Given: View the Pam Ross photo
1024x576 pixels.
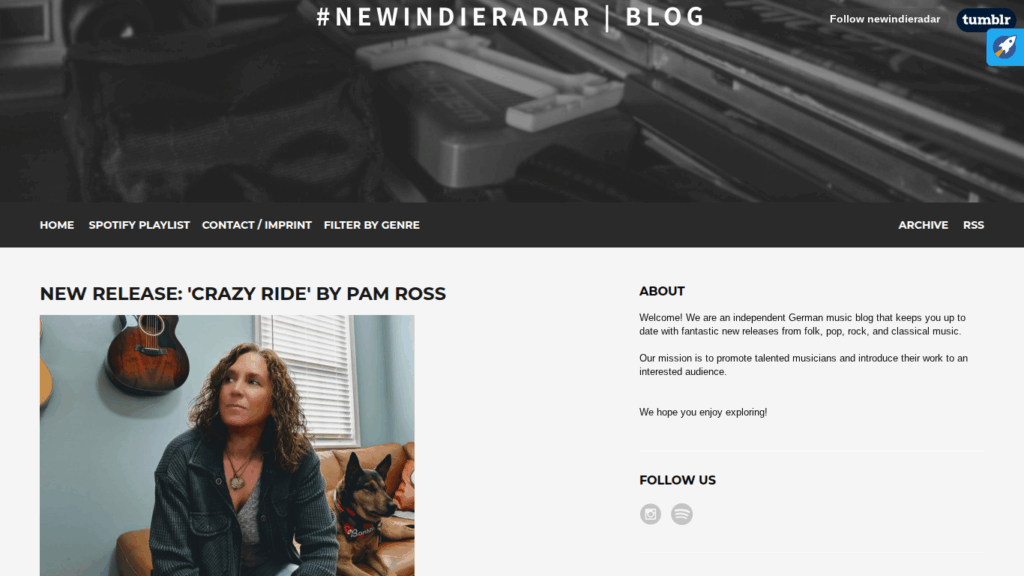Looking at the screenshot, I should pyautogui.click(x=227, y=445).
